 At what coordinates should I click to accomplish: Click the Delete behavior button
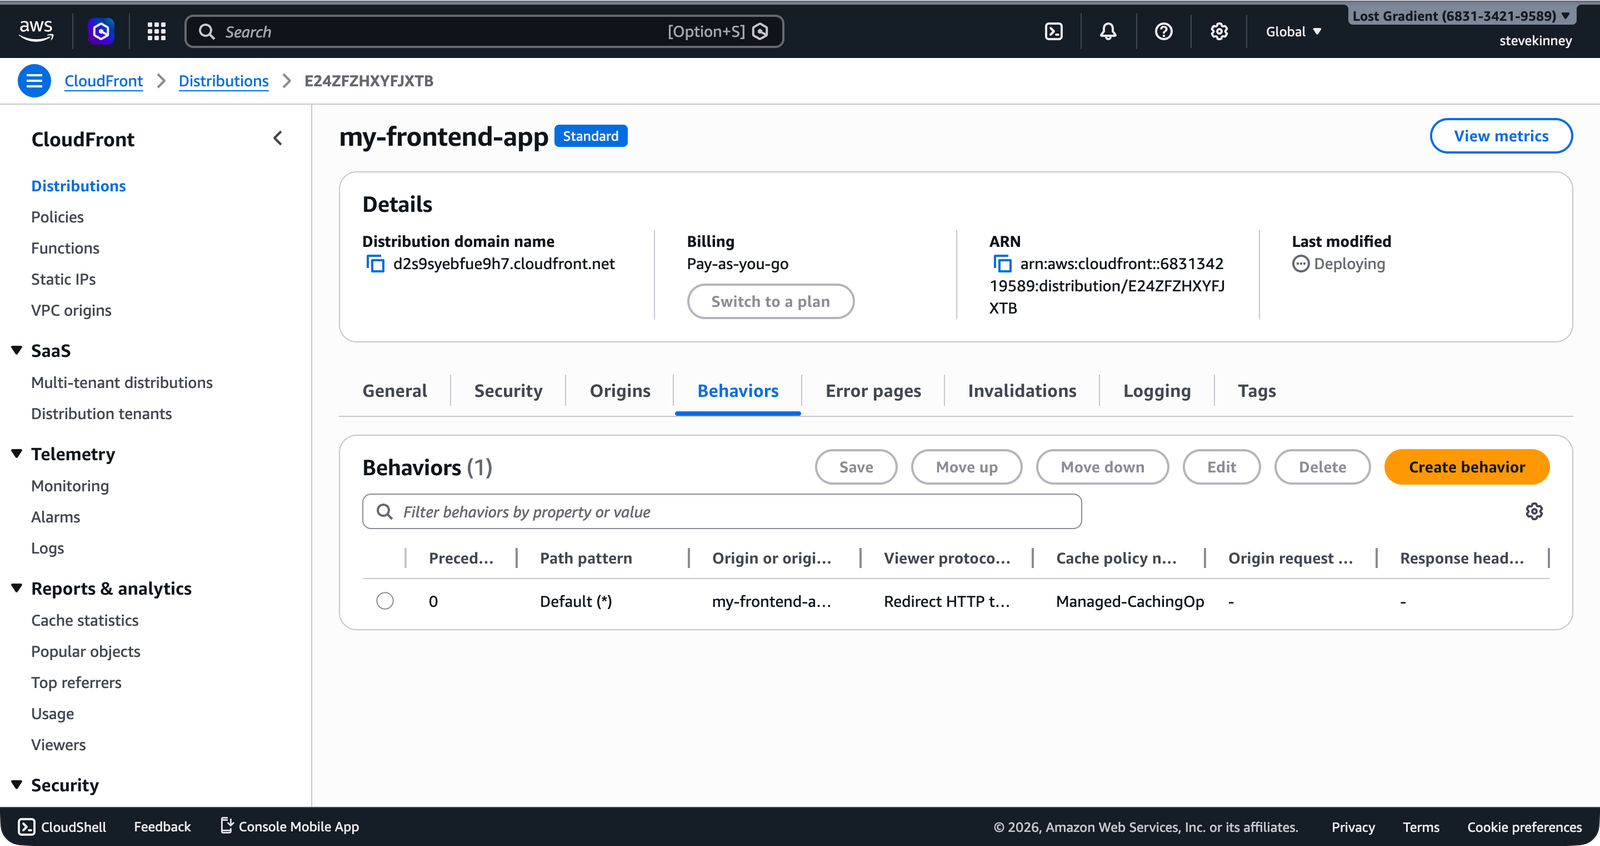coord(1322,467)
